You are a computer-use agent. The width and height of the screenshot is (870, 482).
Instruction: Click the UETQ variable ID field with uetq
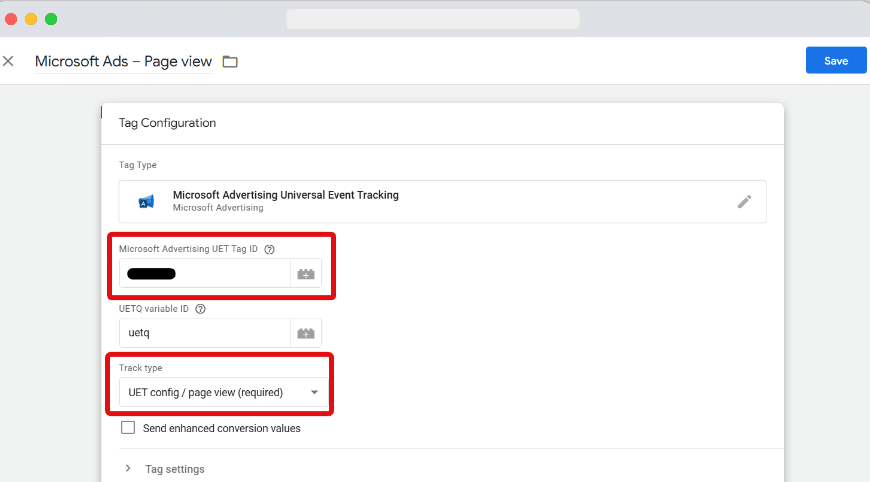point(205,333)
